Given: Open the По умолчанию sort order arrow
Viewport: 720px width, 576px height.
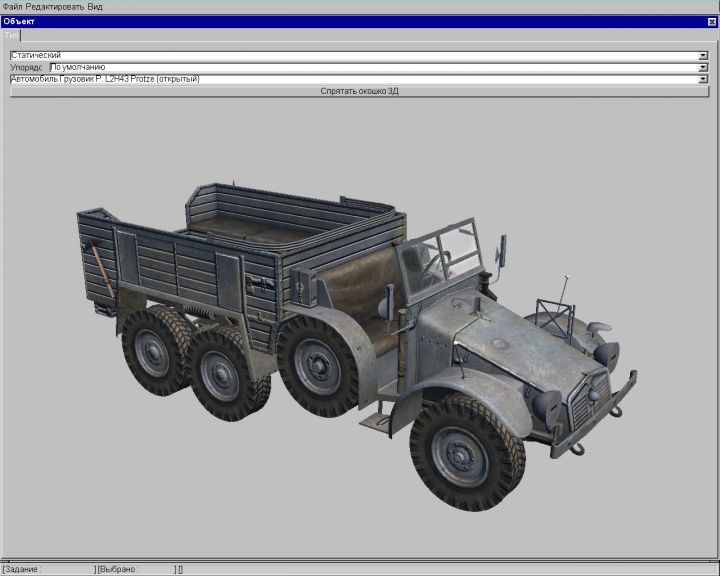Looking at the screenshot, I should tap(703, 67).
